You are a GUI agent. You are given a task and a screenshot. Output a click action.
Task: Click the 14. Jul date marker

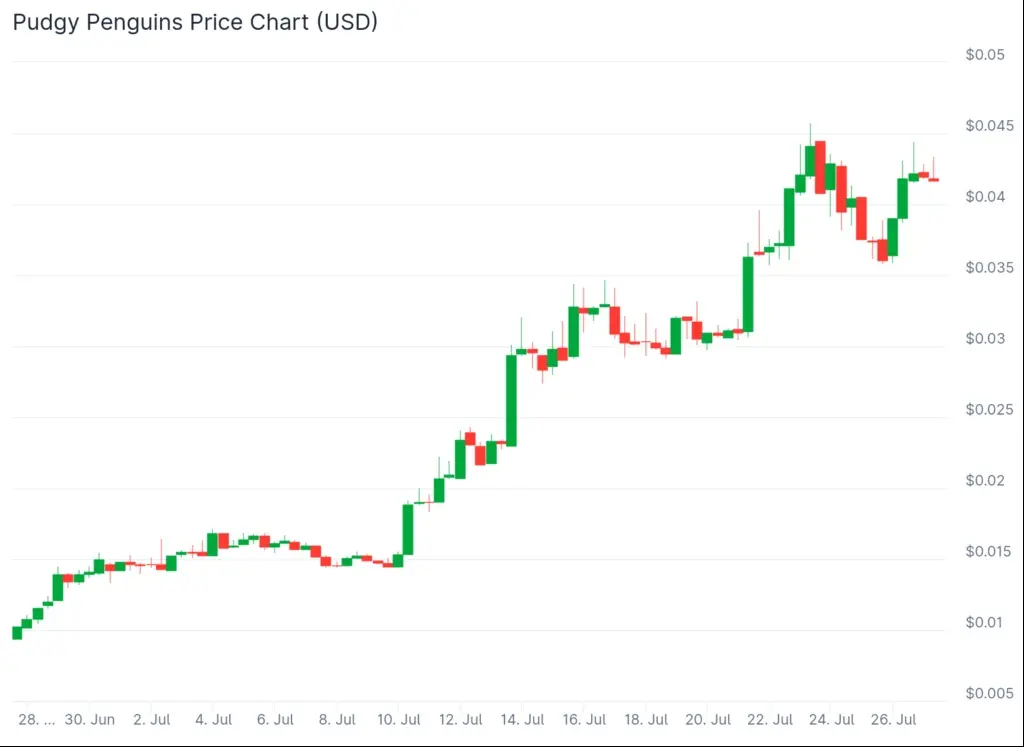522,720
